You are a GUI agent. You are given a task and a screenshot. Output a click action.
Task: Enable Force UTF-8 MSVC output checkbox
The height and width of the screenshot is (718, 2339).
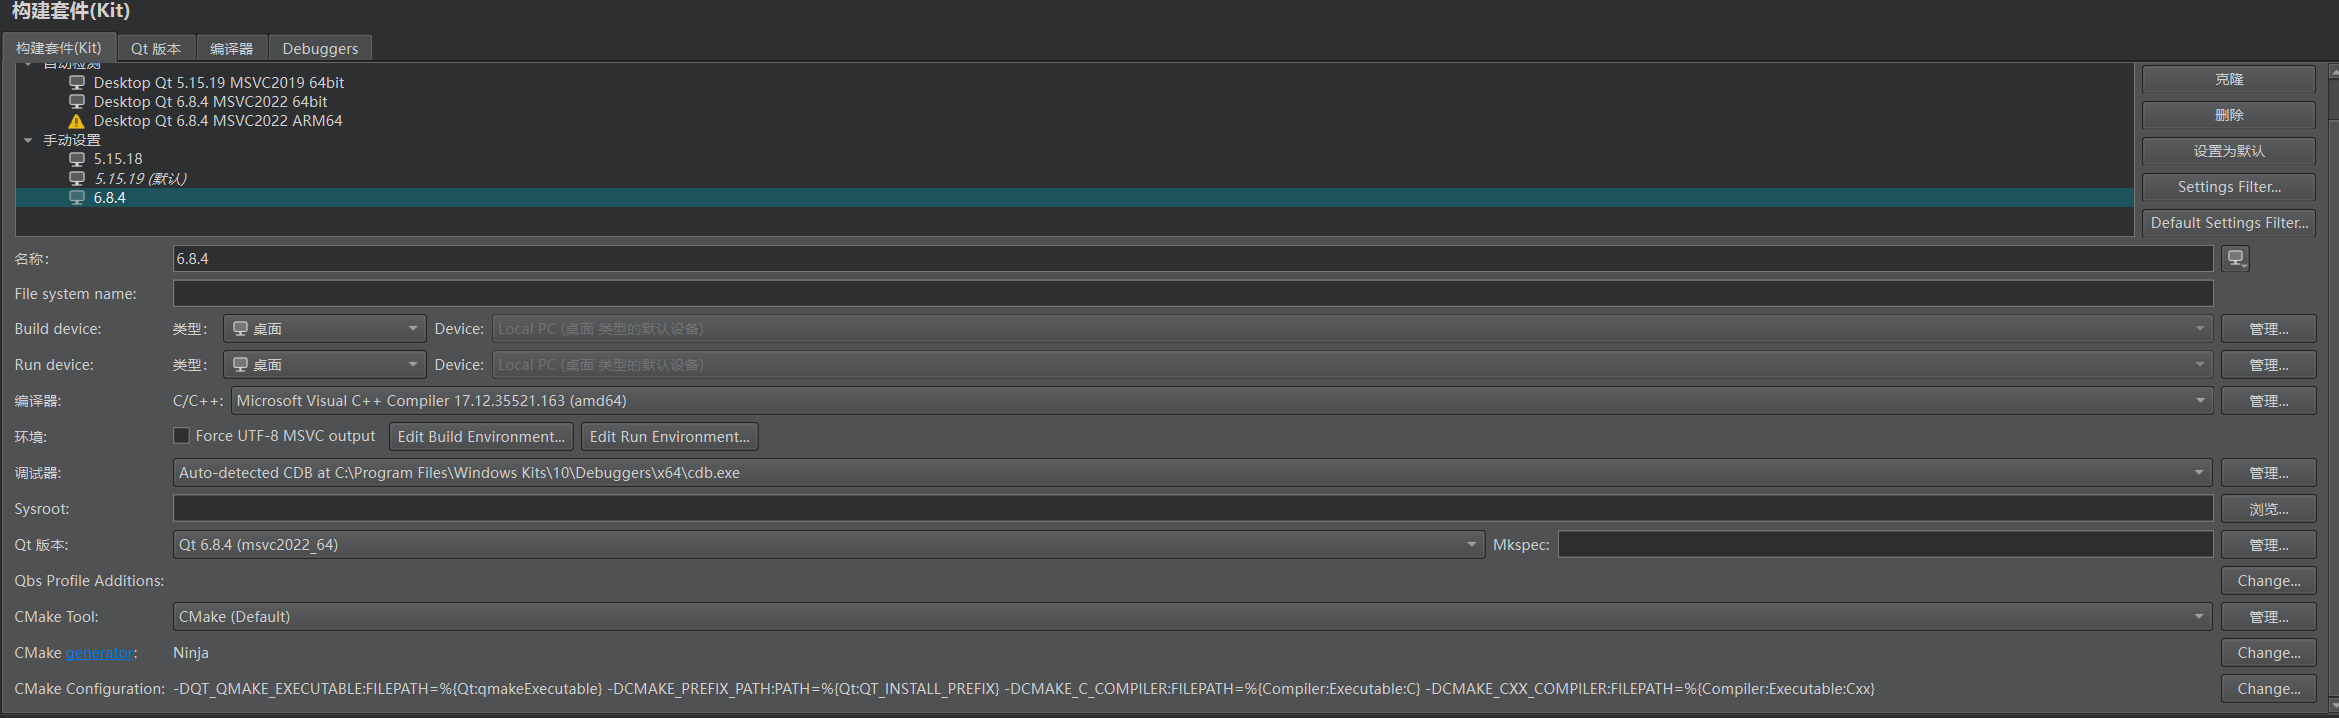(181, 436)
